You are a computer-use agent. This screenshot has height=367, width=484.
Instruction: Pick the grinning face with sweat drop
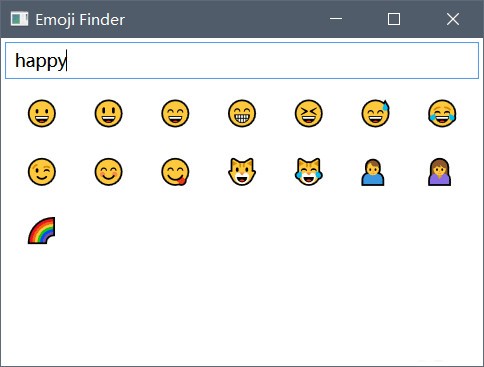click(x=375, y=113)
